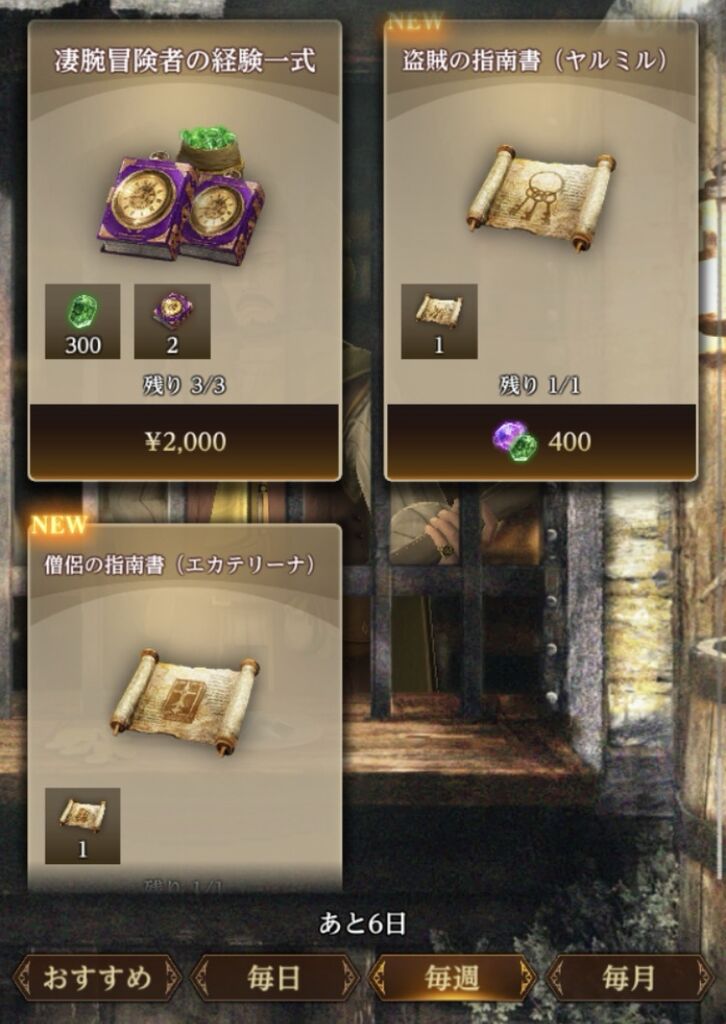The image size is (726, 1024).
Task: Tap the 残り 3/3 stock label
Action: 184,385
